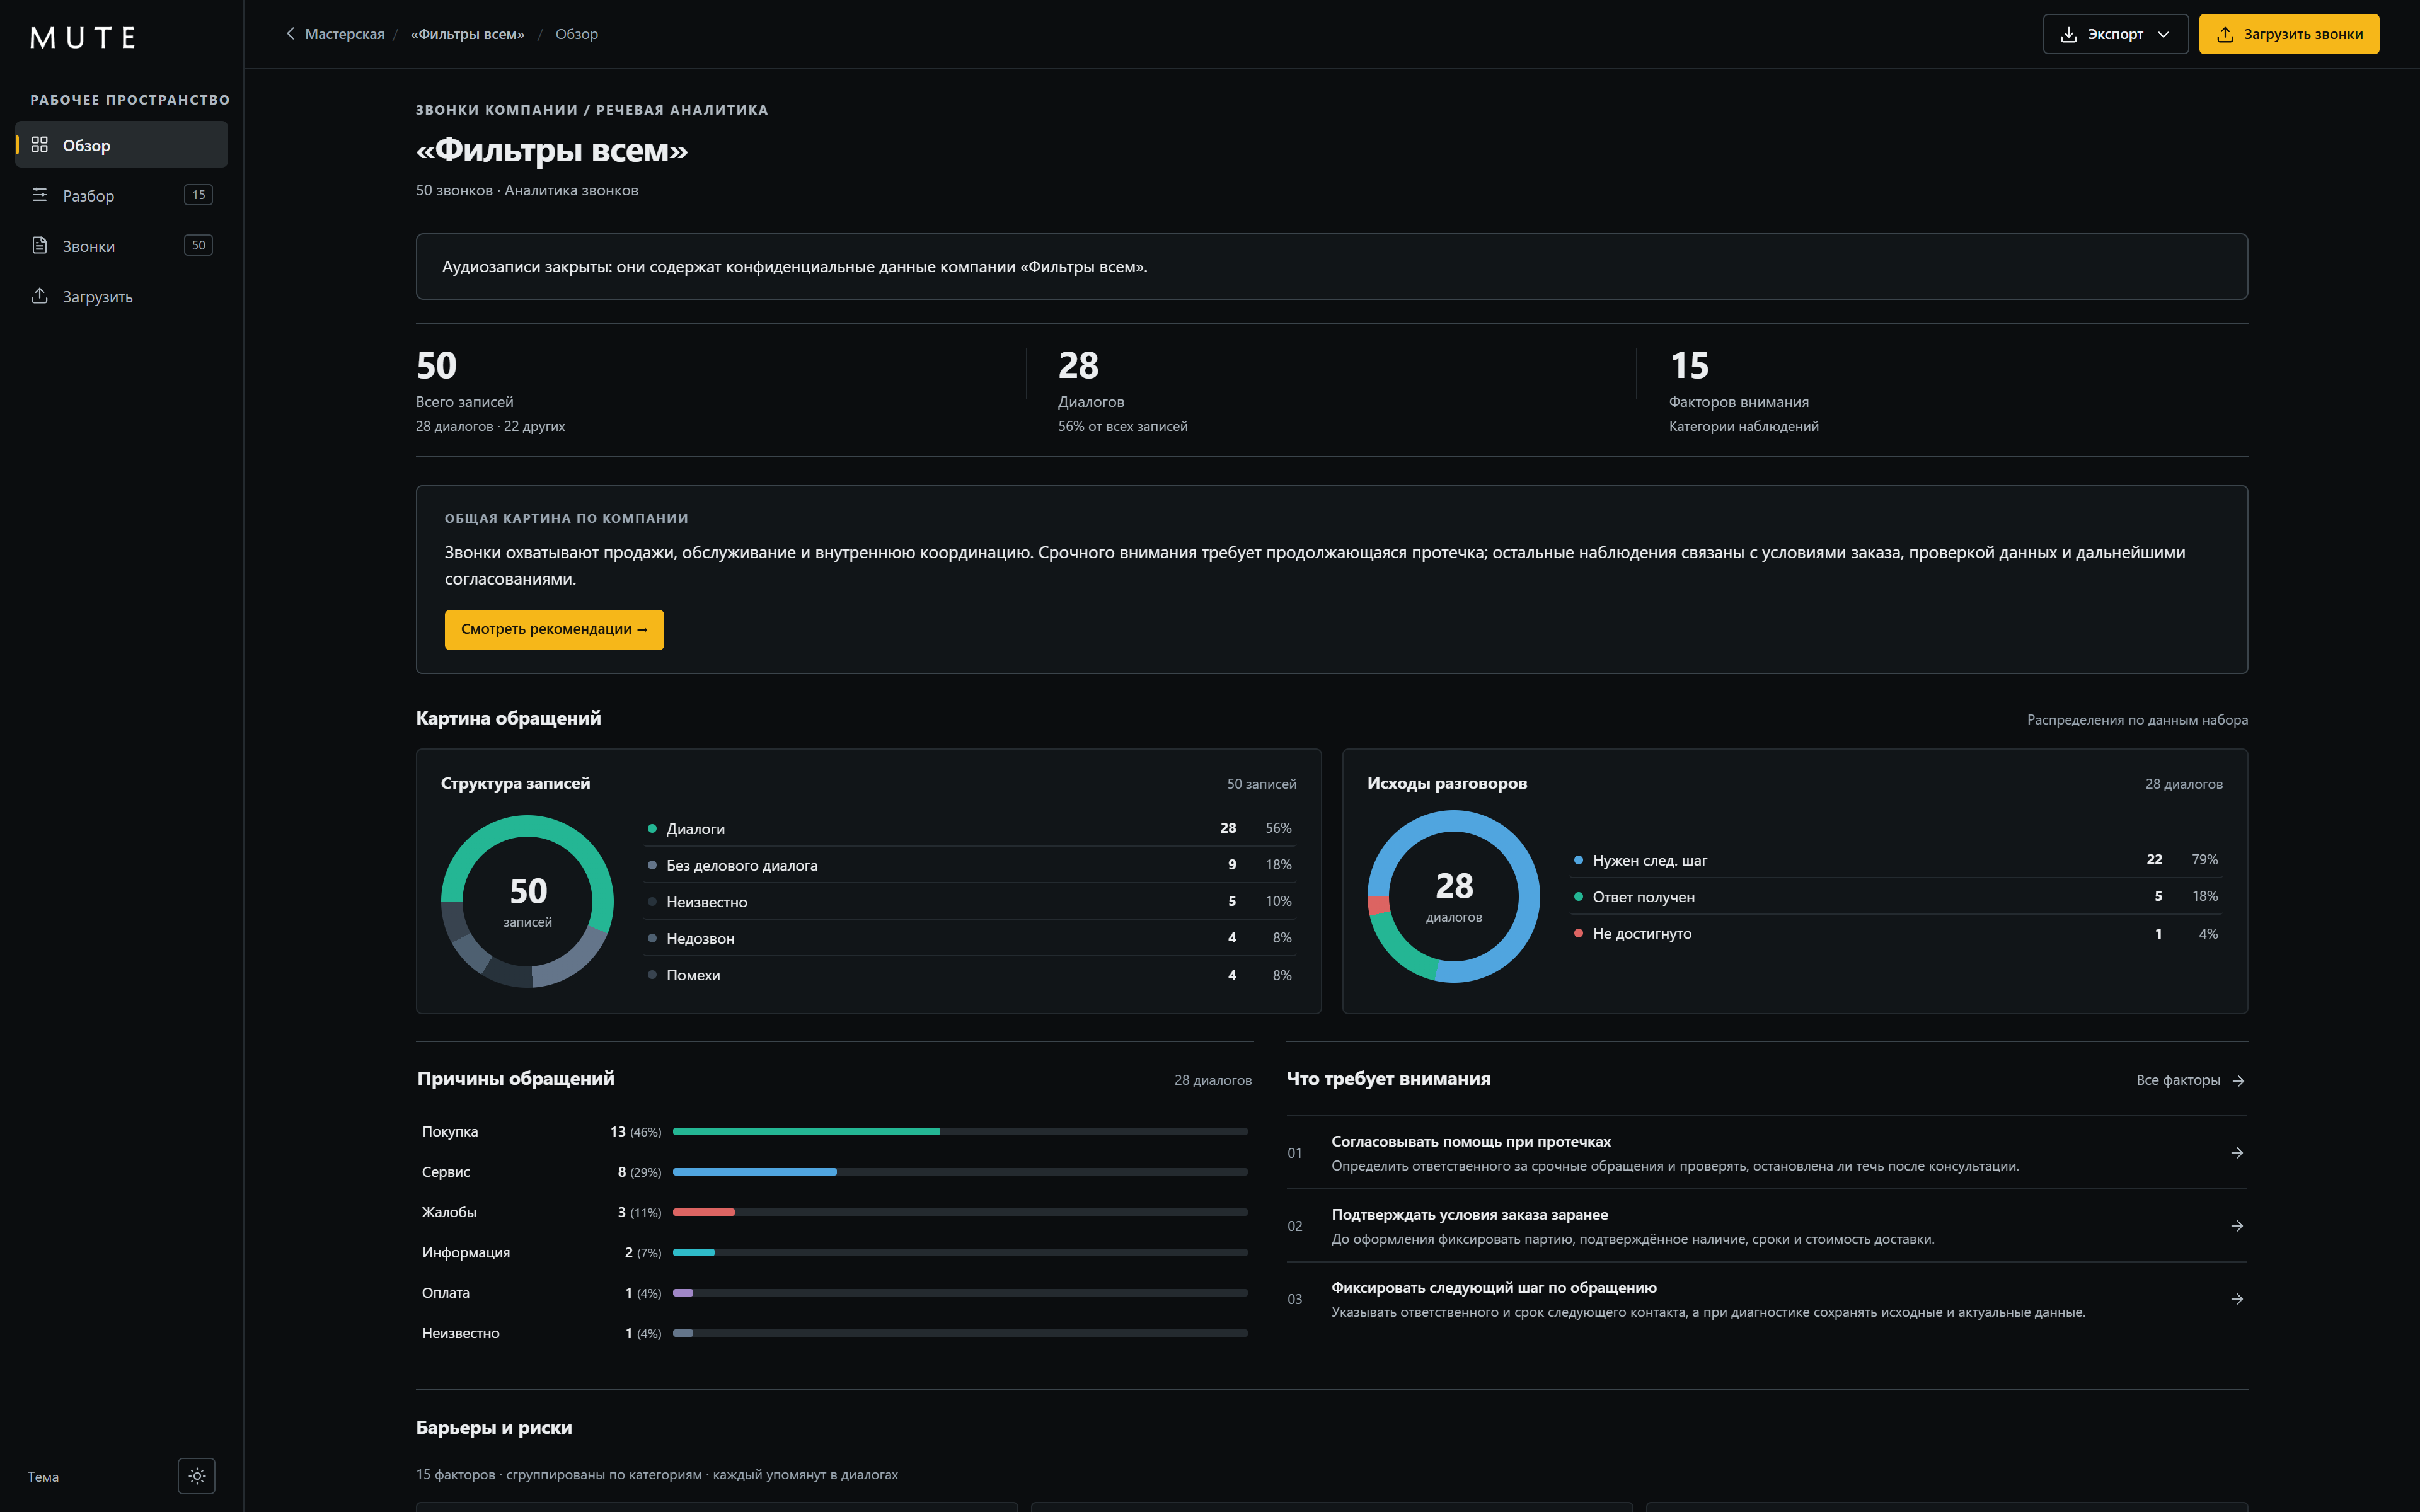Click the Структура записей donut chart

coord(527,901)
